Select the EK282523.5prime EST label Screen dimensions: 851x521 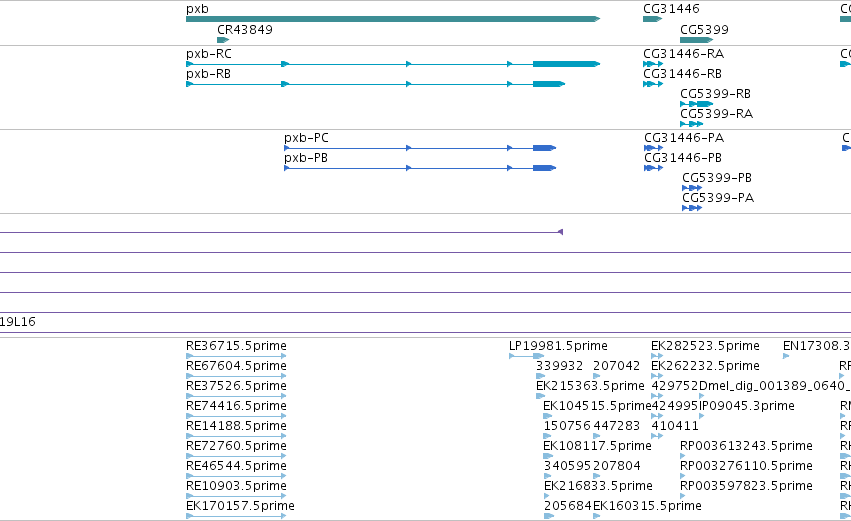(x=705, y=346)
